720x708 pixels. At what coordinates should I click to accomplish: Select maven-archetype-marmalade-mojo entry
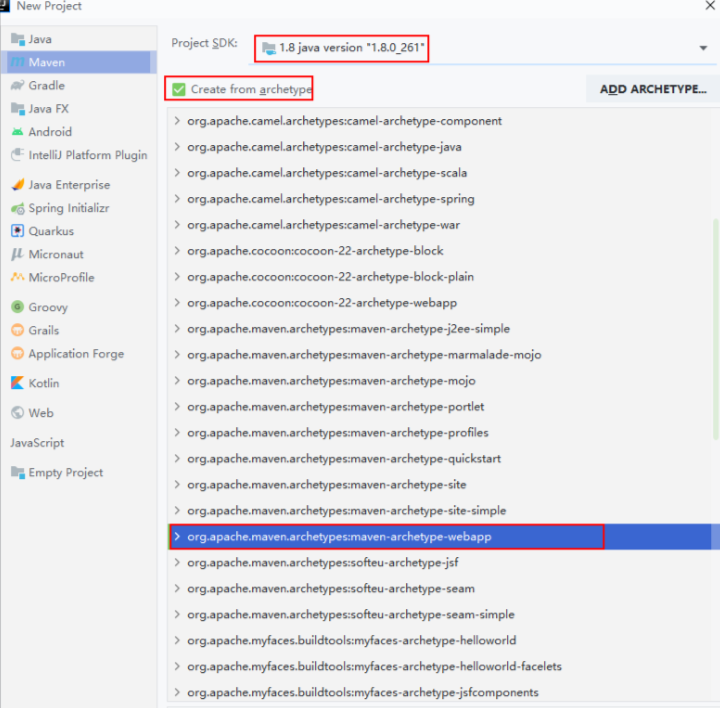tap(364, 355)
